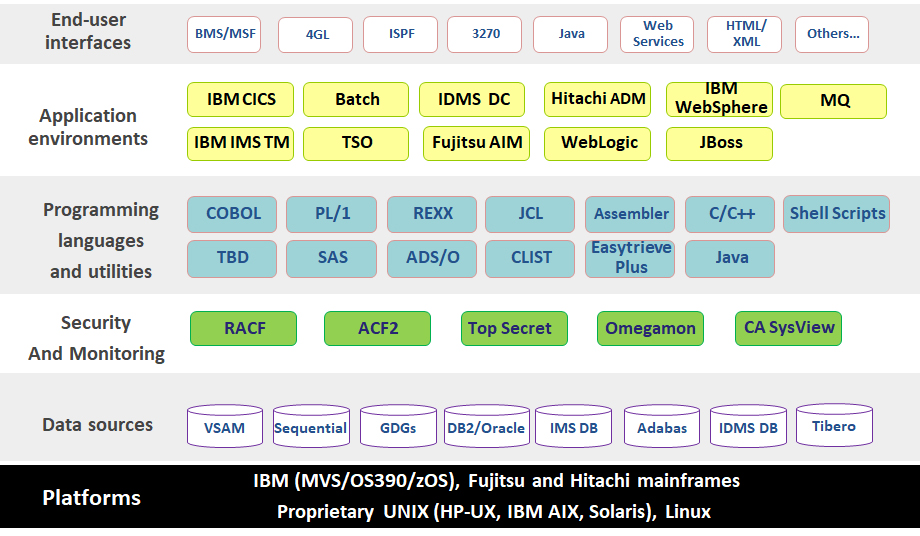Click the Fujitsu AIM box
This screenshot has width=920, height=536.
[476, 143]
